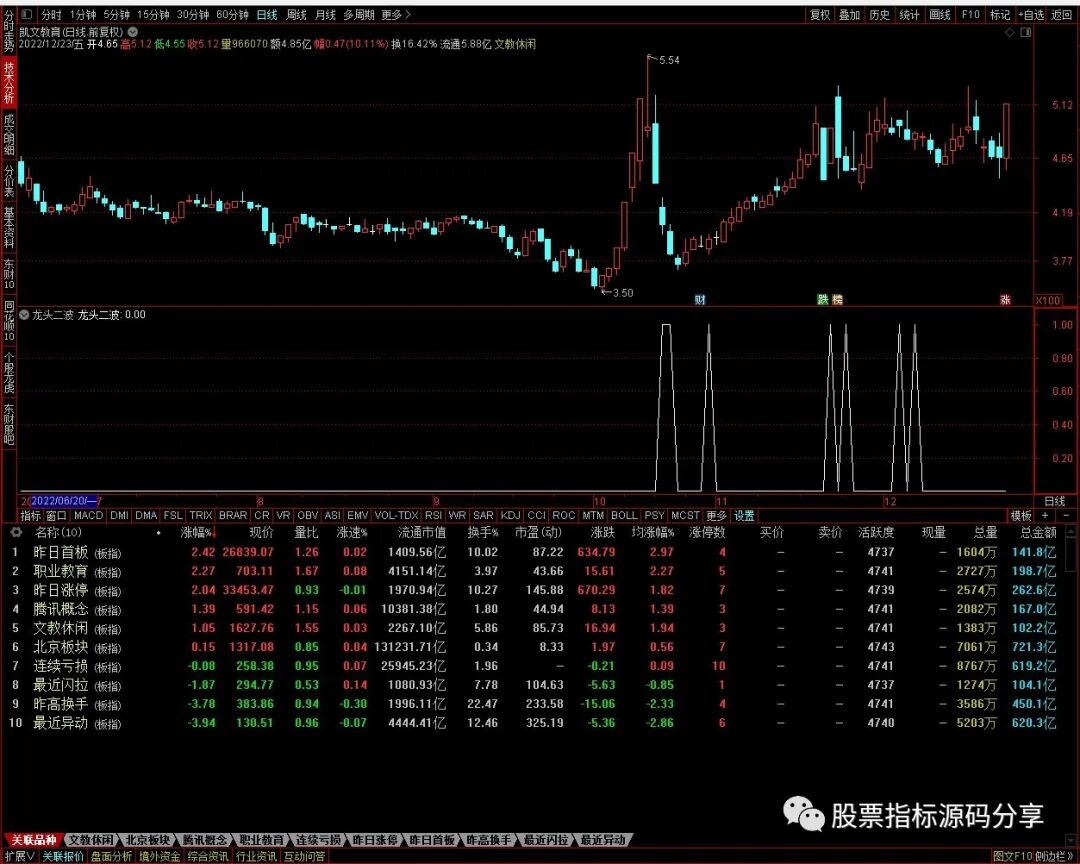This screenshot has height=864, width=1080.
Task: Switch to the 15分钟 period
Action: (x=153, y=14)
